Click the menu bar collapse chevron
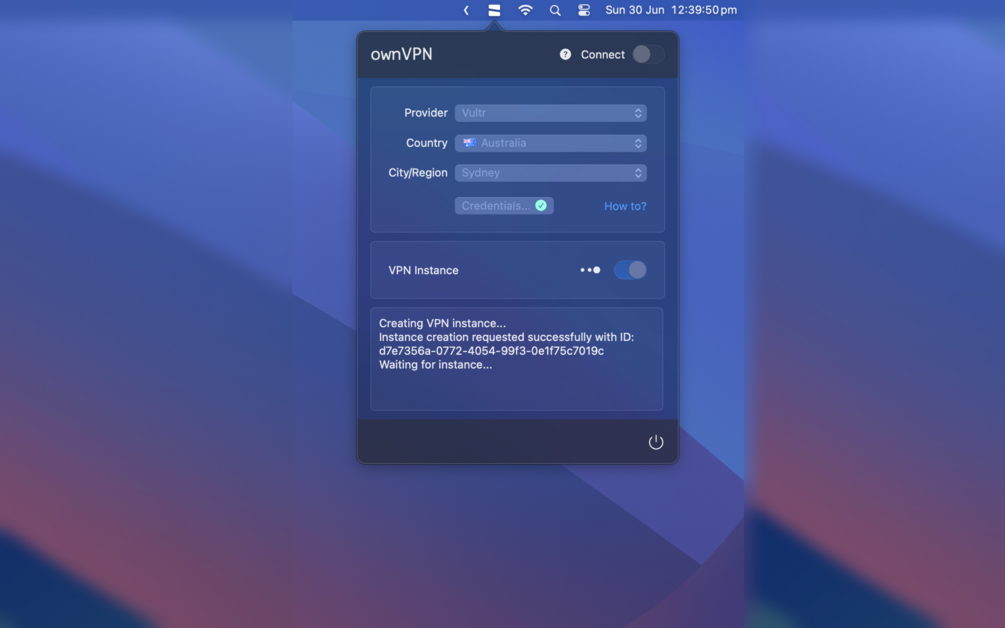 (466, 10)
